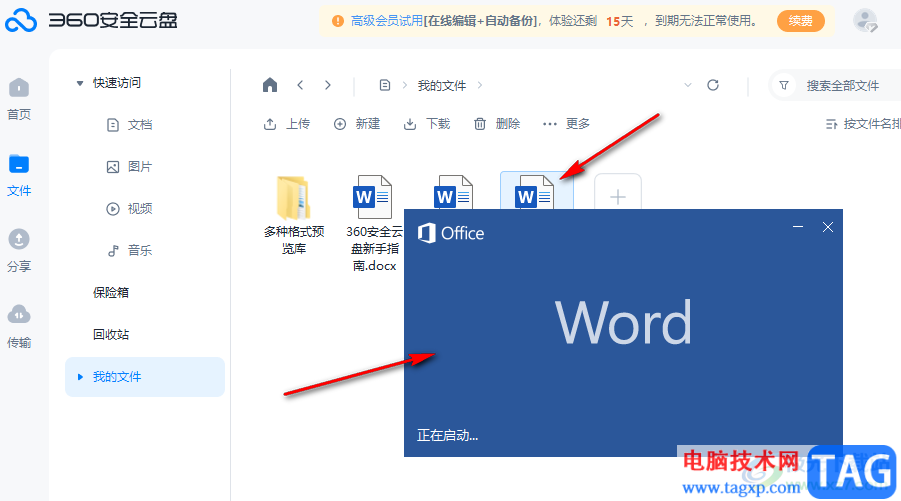This screenshot has width=901, height=501.
Task: Click the 高级会员试用 link text
Action: click(x=387, y=21)
